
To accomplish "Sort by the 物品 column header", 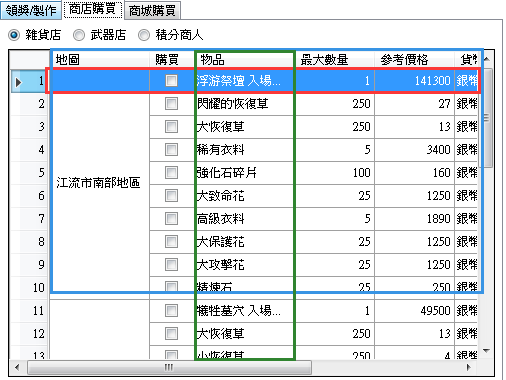I will (244, 60).
